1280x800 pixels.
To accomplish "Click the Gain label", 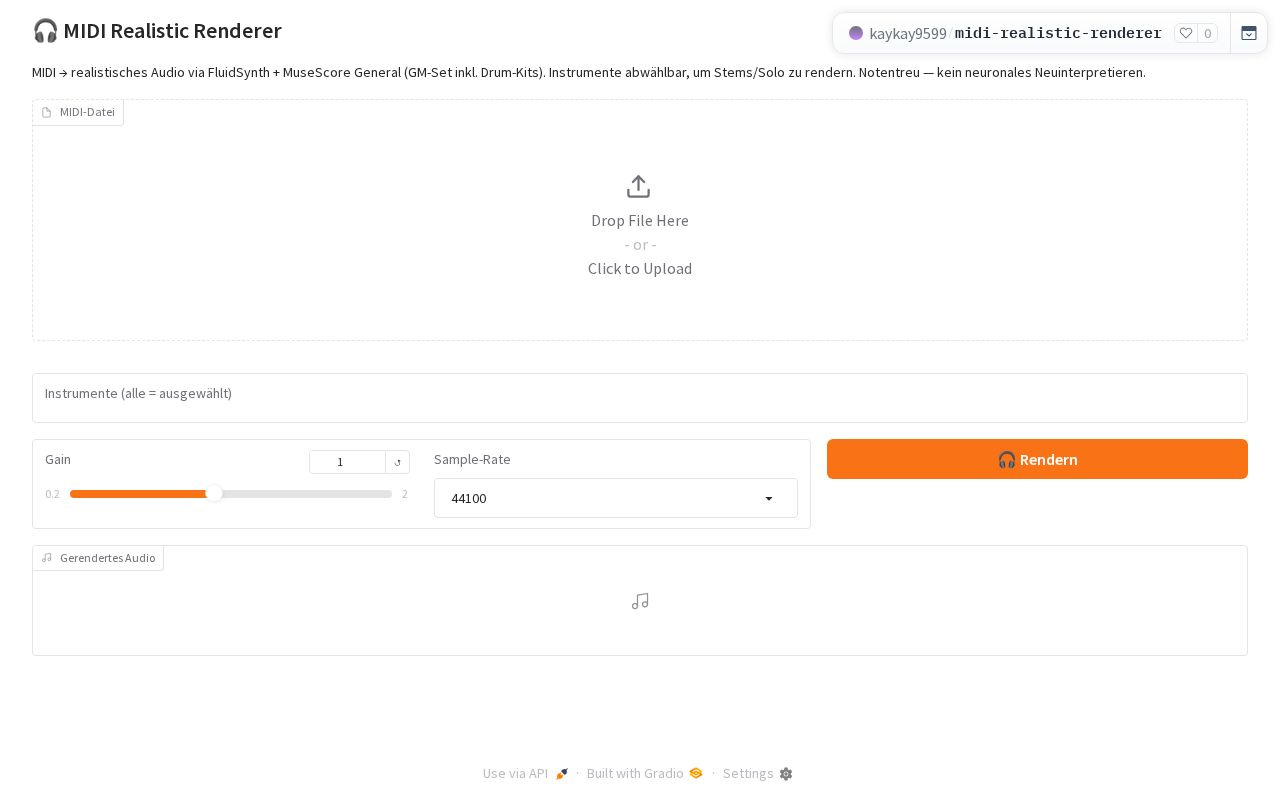I will (x=58, y=459).
